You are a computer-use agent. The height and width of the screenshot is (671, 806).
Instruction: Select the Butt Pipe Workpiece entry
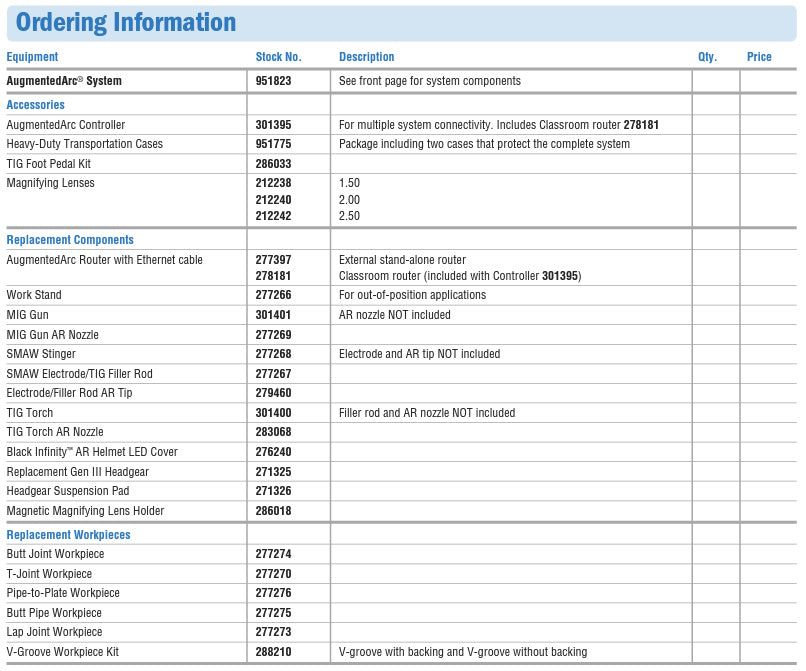click(x=54, y=613)
